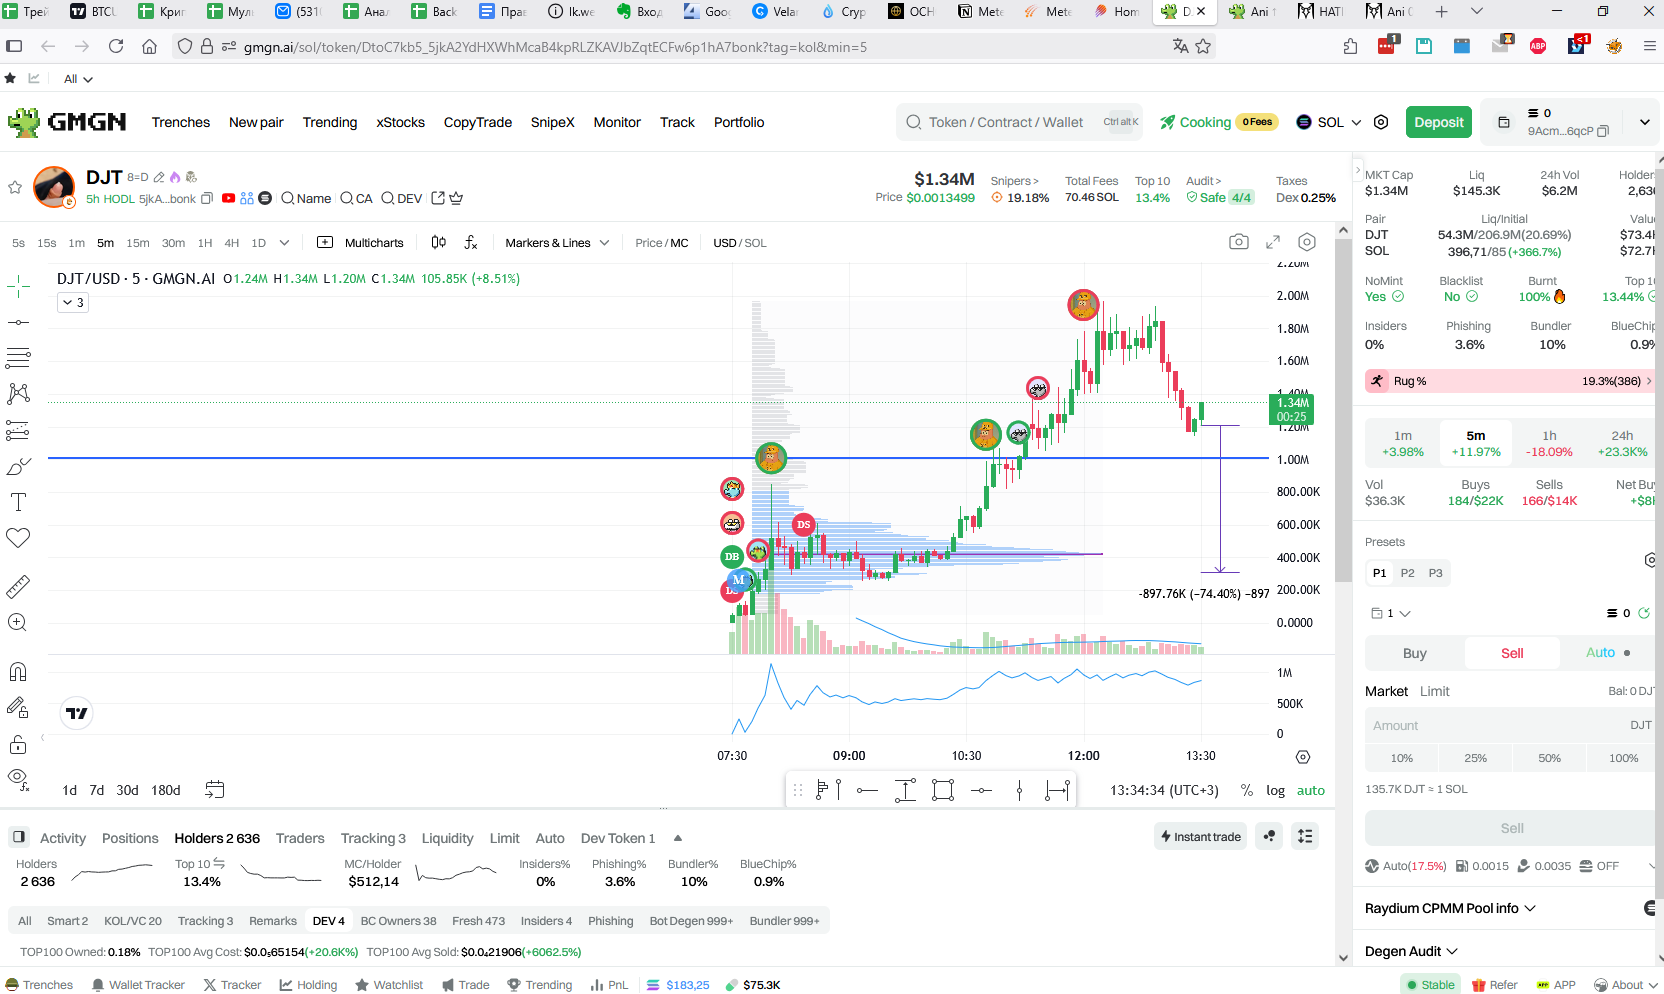Viewport: 1664px width, 994px height.
Task: Change the candlestick chart type
Action: click(x=438, y=242)
